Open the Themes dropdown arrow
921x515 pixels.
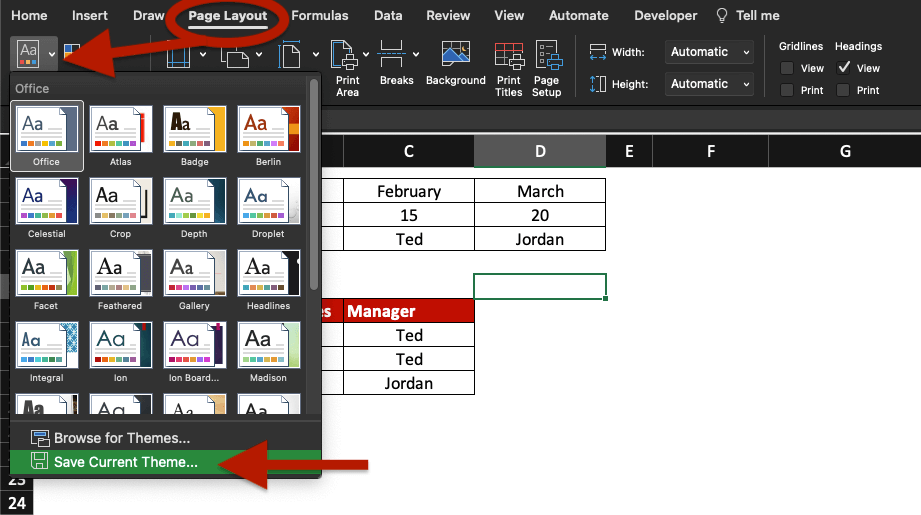coord(51,54)
